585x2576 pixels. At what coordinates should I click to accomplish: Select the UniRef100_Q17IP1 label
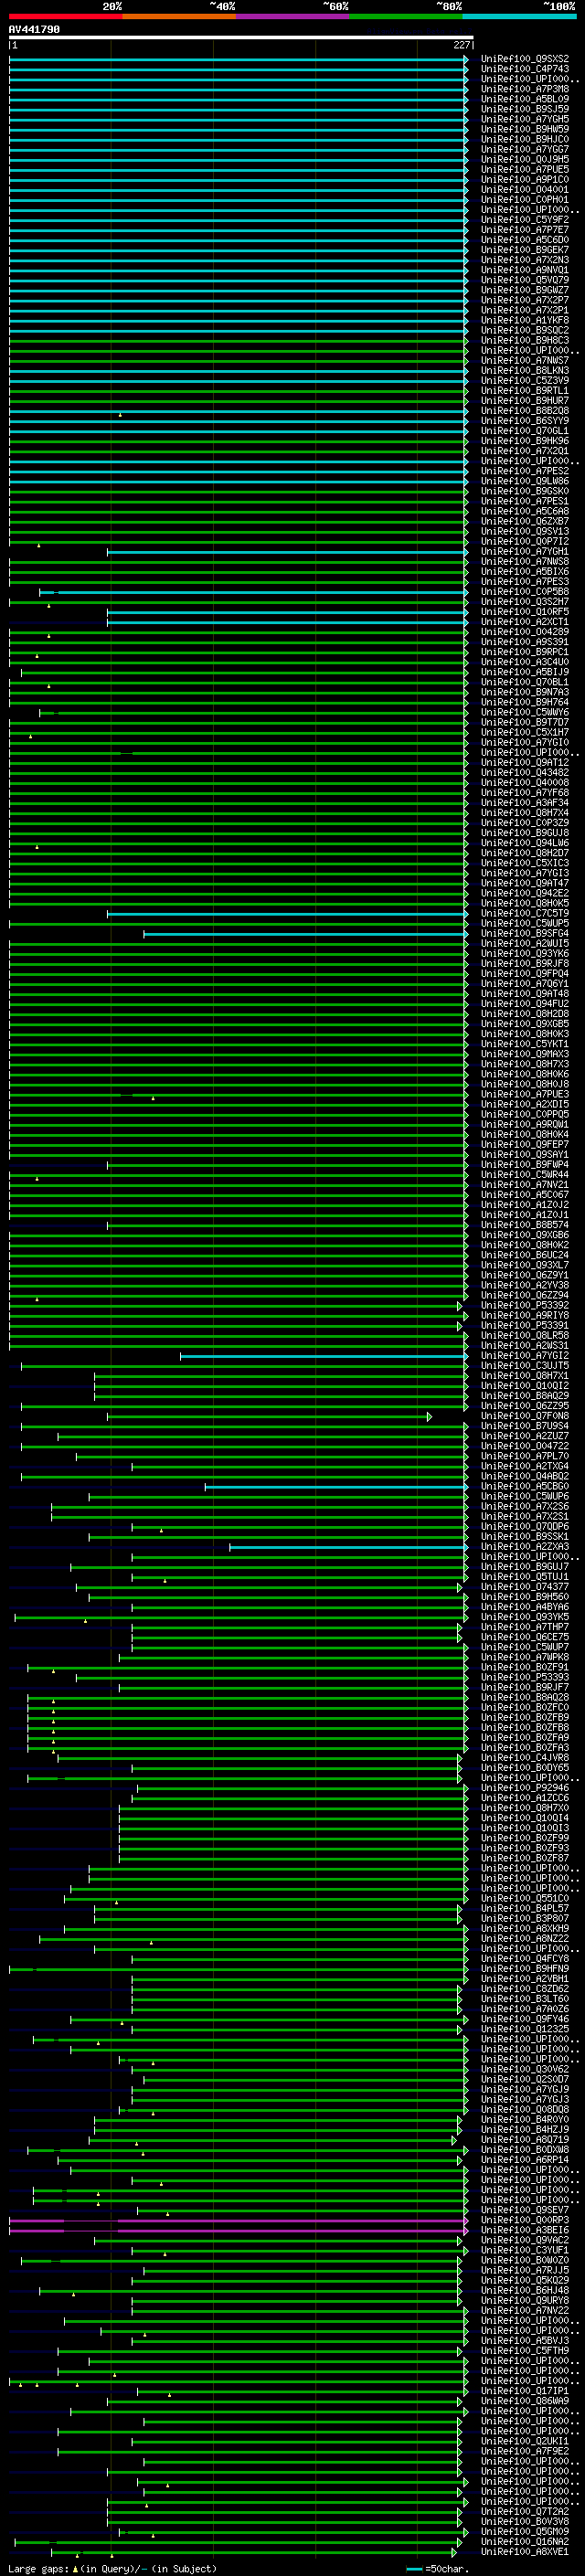pyautogui.click(x=525, y=2392)
